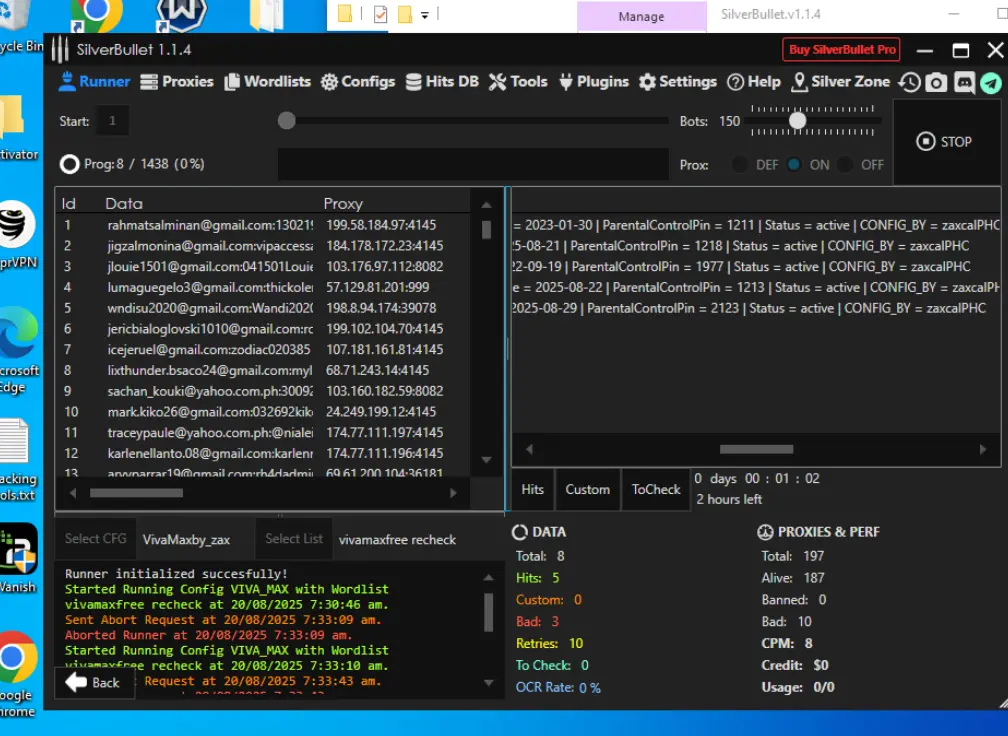Select row with sachan_kouki@yahoo.com.ph

click(264, 391)
